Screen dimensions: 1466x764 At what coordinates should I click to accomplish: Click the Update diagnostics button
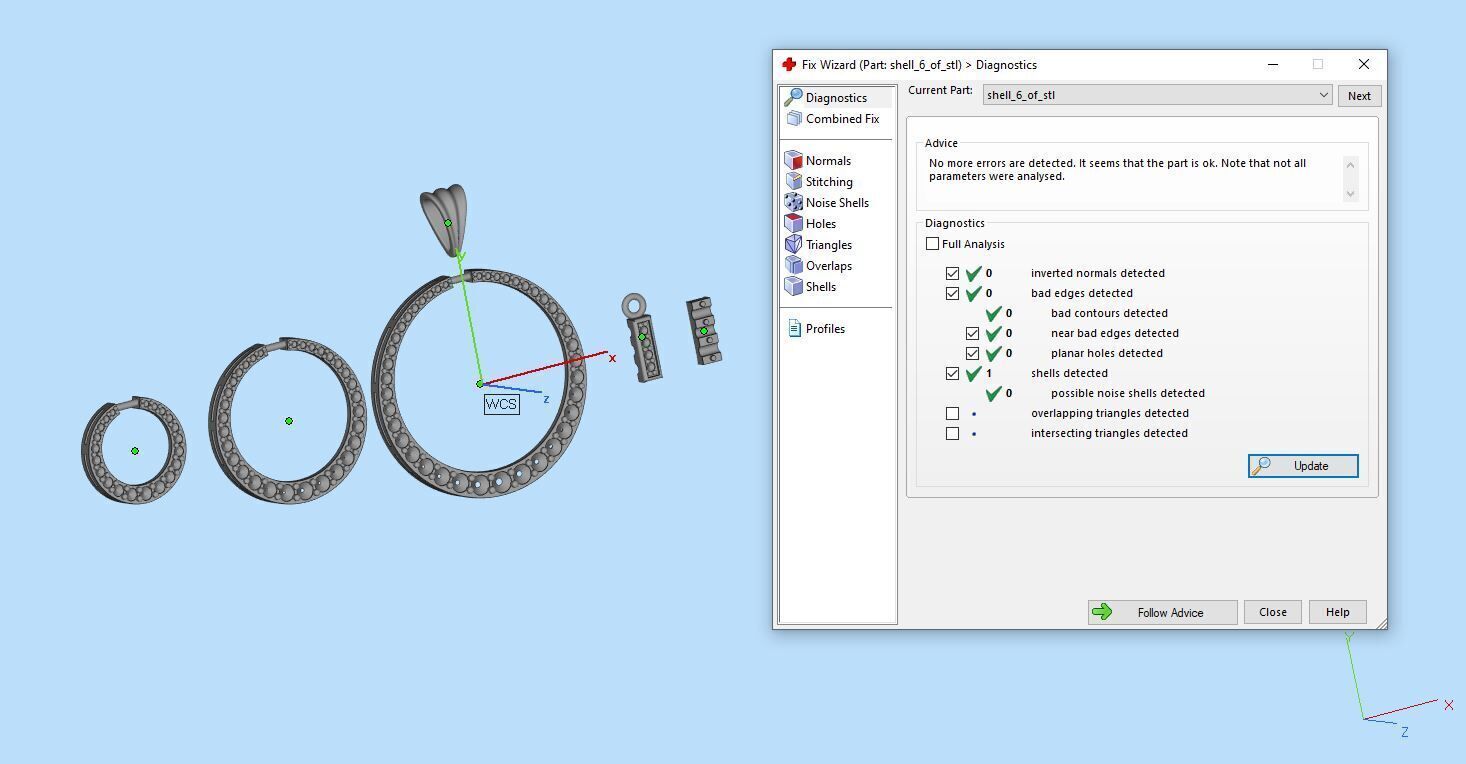pyautogui.click(x=1303, y=466)
